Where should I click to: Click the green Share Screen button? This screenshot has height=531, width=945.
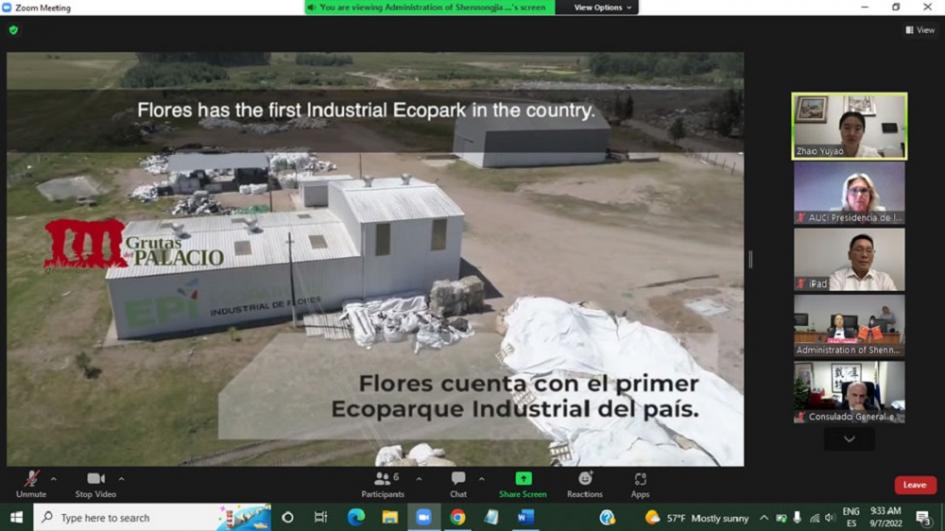(523, 485)
